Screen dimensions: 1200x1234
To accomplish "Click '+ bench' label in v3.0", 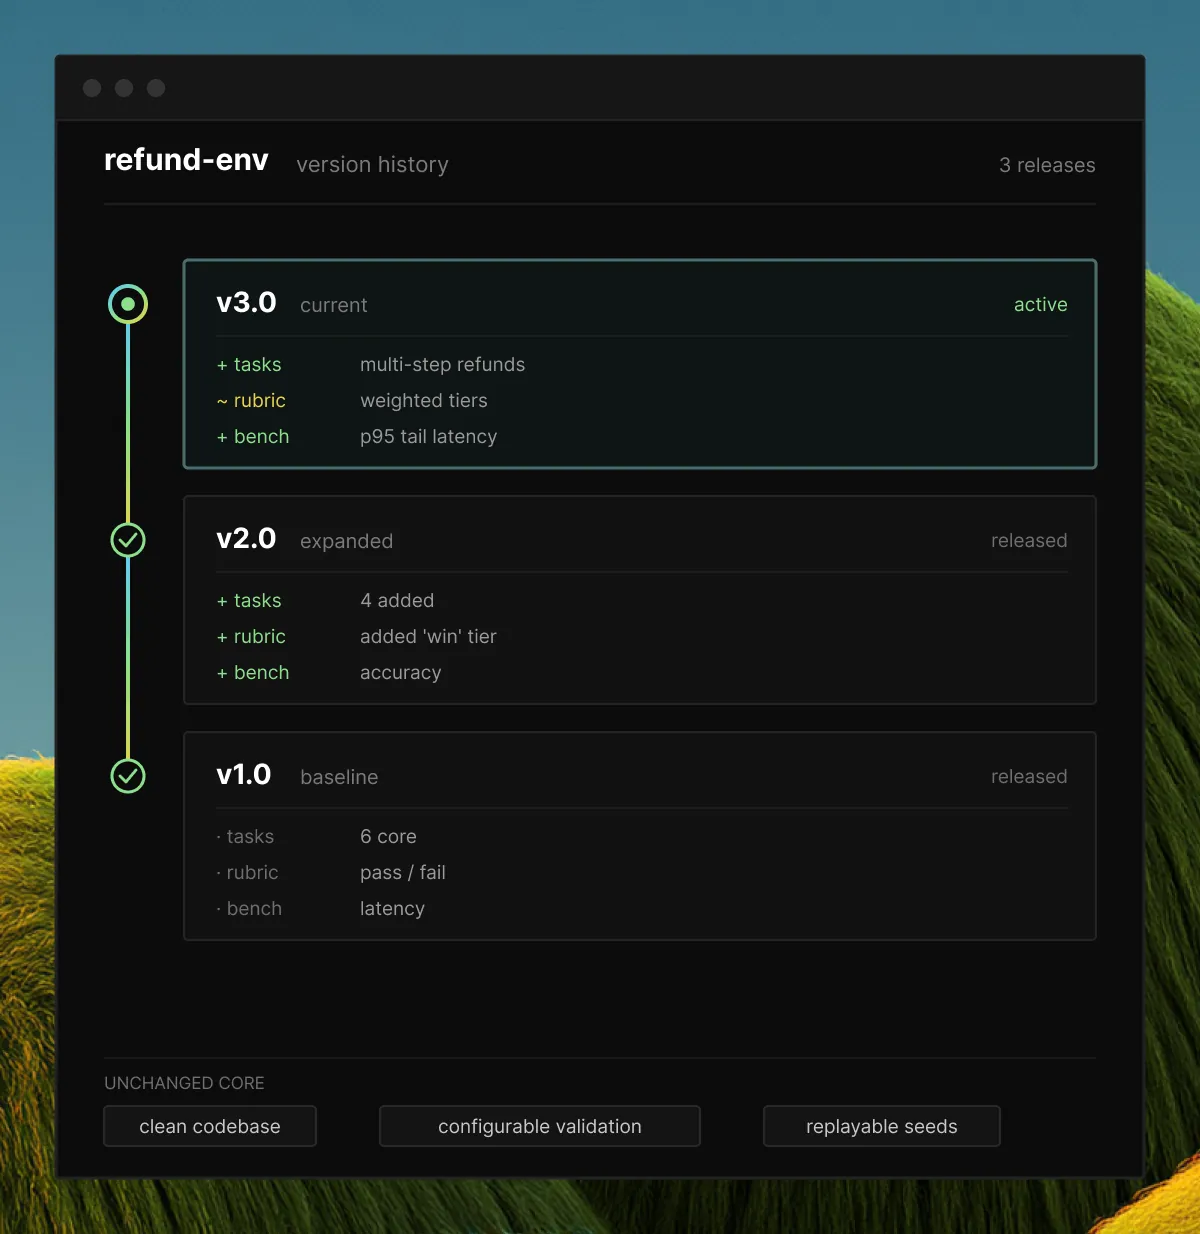I will click(253, 437).
